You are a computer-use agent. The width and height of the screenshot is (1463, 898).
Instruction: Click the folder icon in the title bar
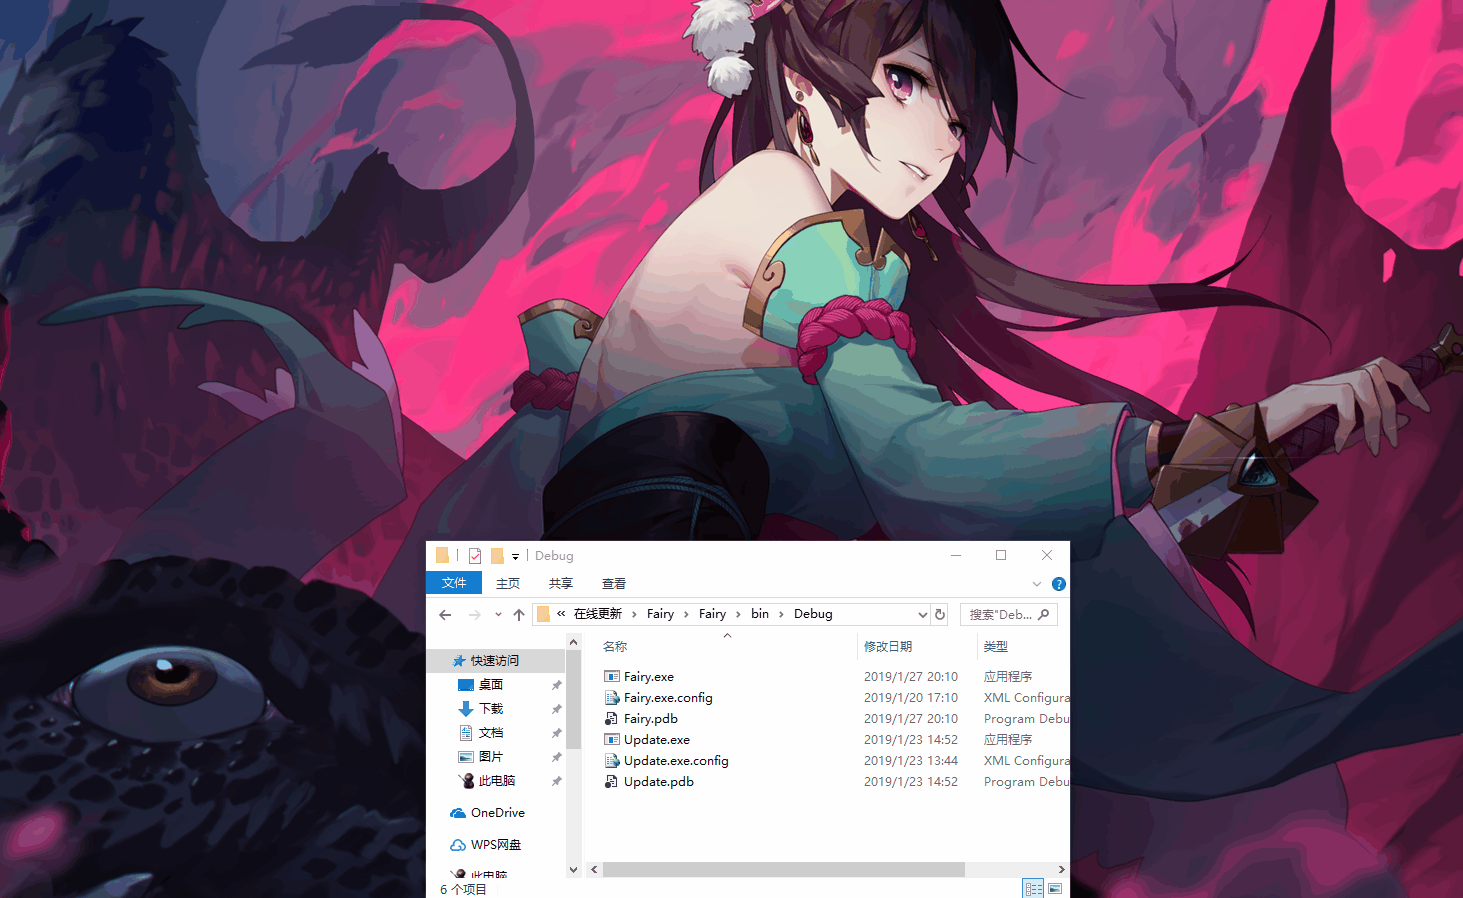pyautogui.click(x=442, y=555)
